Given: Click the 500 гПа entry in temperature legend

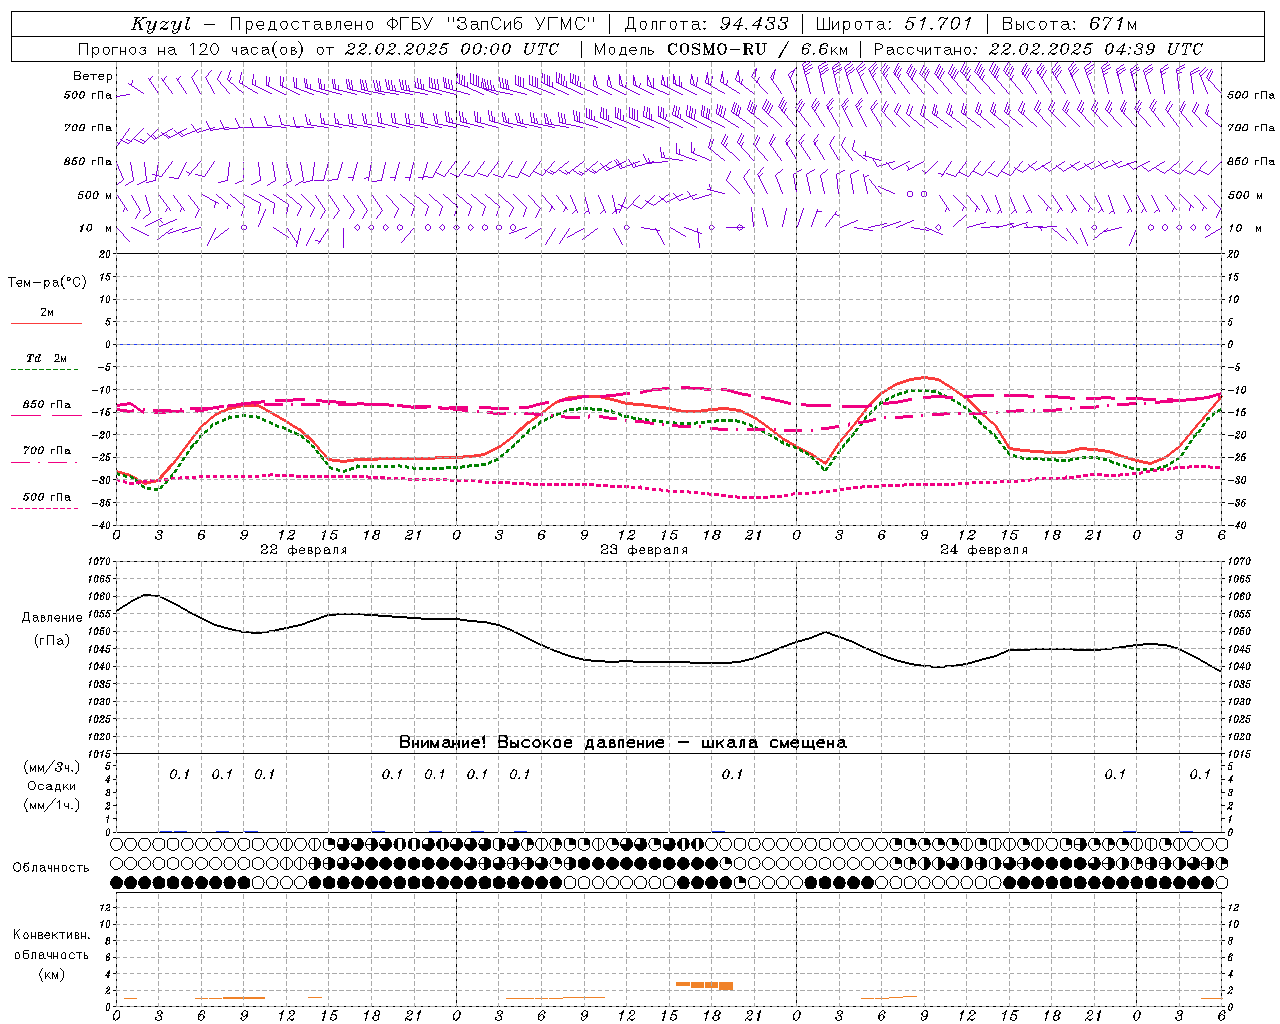Looking at the screenshot, I should click(x=46, y=497).
